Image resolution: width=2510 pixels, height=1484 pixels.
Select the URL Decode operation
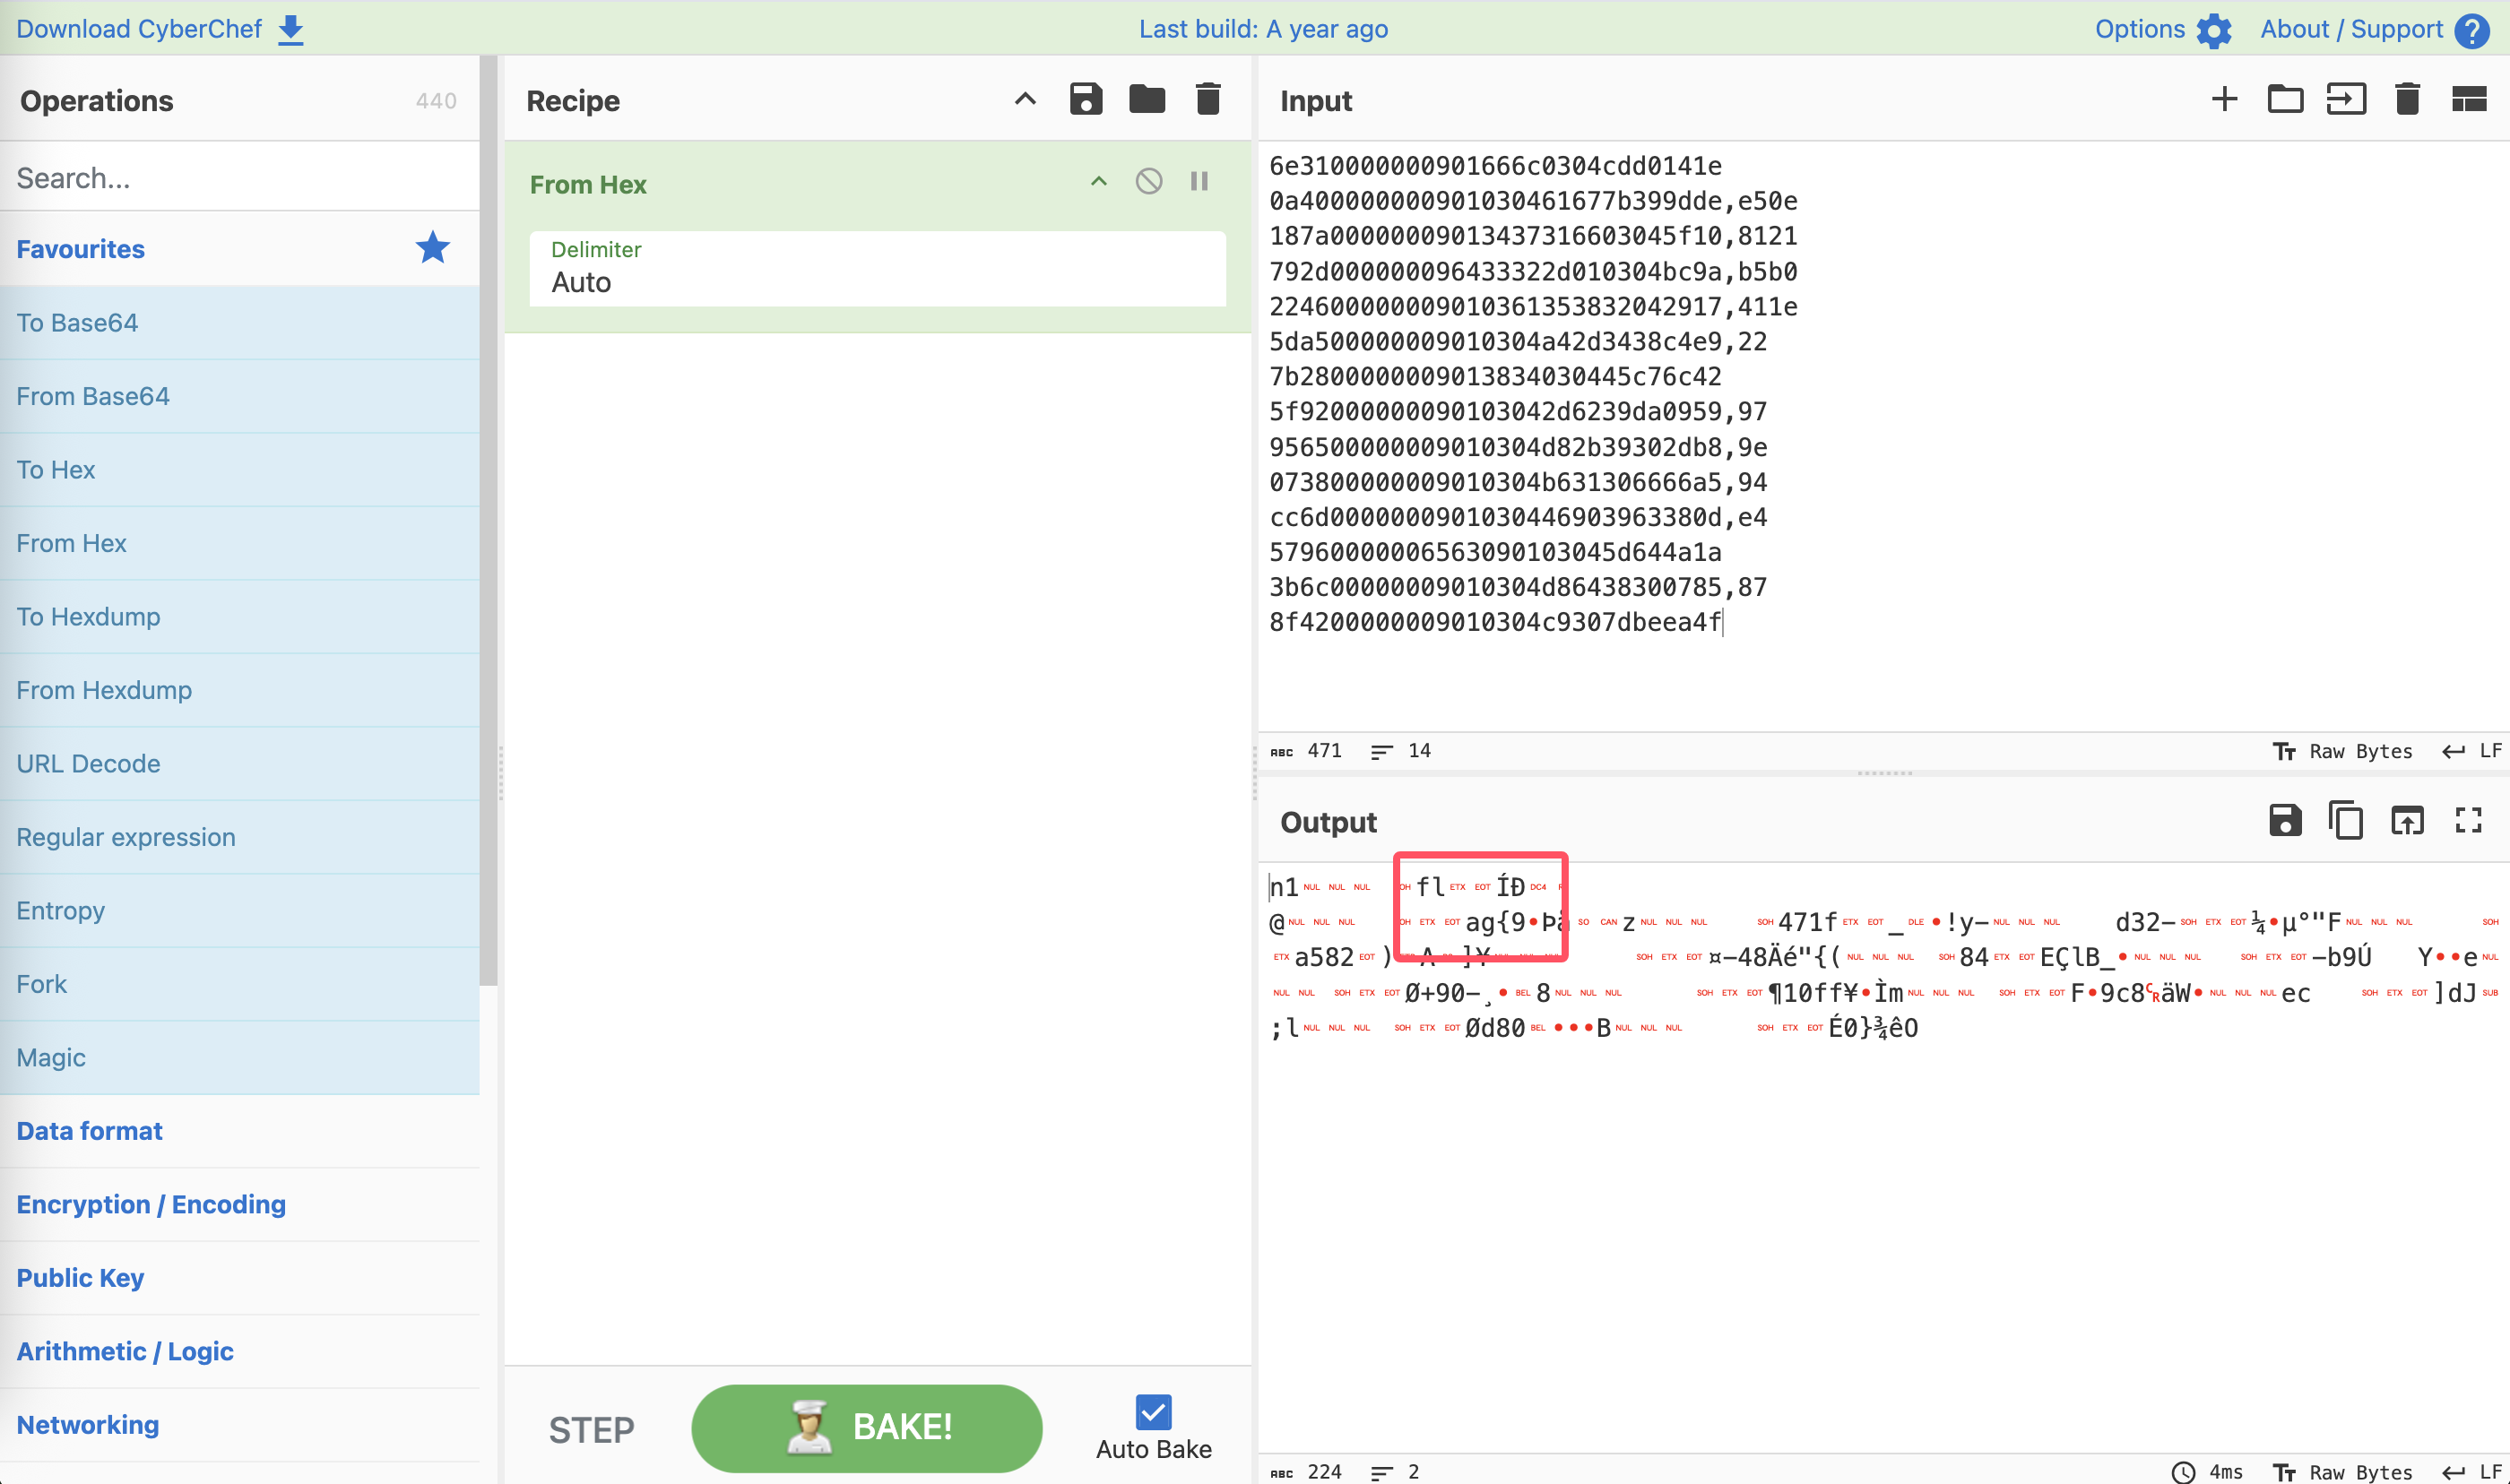[240, 764]
